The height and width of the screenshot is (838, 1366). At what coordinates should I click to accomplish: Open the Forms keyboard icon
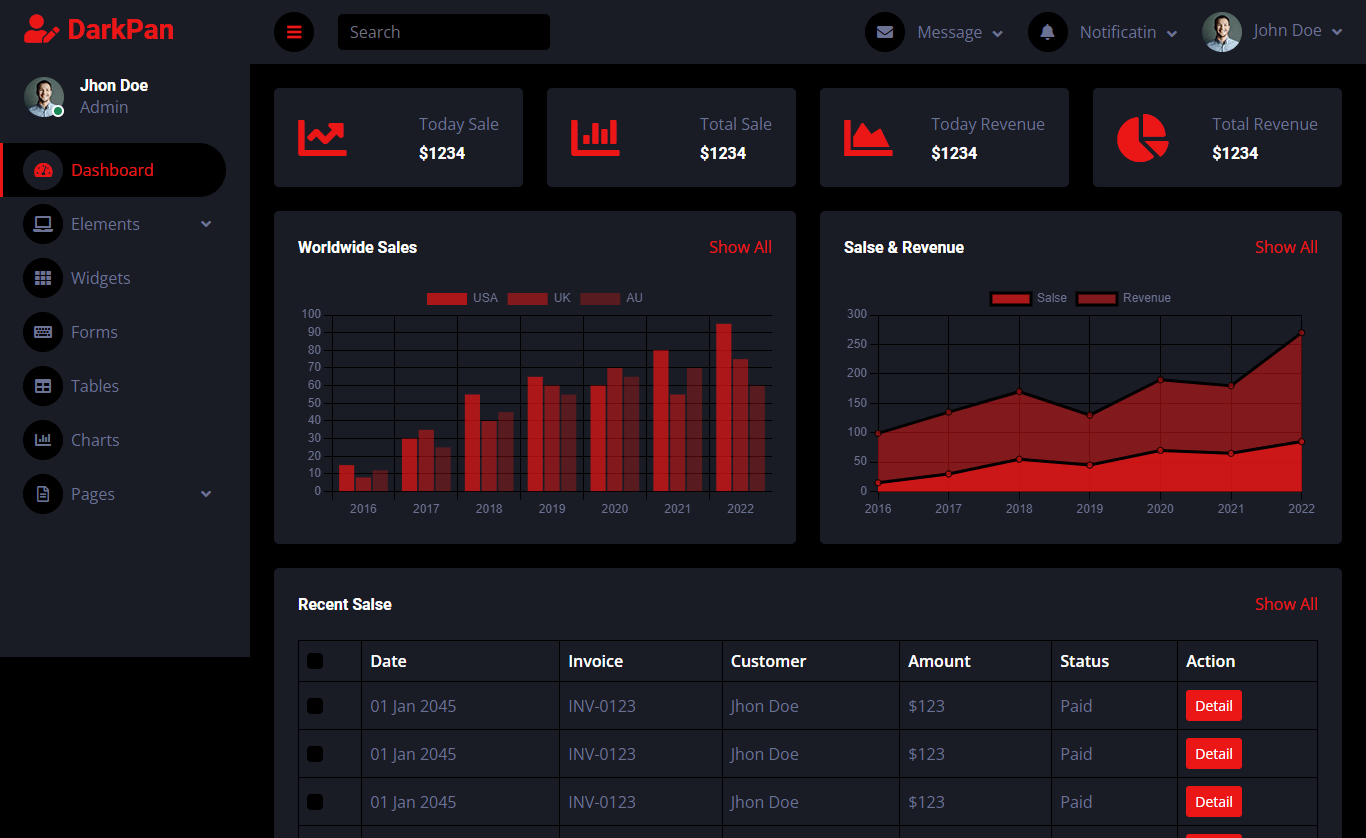tap(42, 332)
